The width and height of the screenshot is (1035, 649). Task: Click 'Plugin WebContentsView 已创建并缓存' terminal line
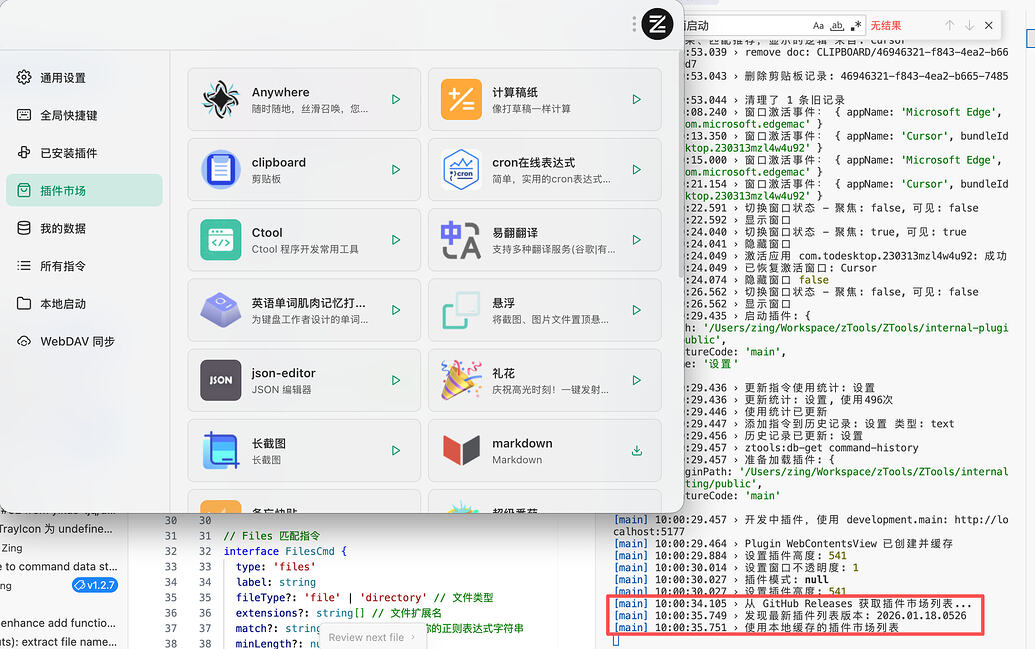click(849, 543)
